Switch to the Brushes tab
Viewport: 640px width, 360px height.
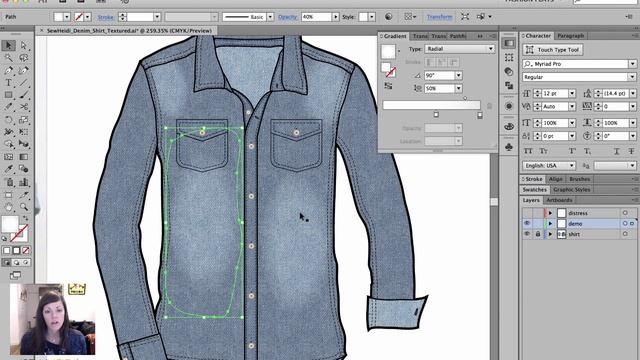[x=580, y=179]
